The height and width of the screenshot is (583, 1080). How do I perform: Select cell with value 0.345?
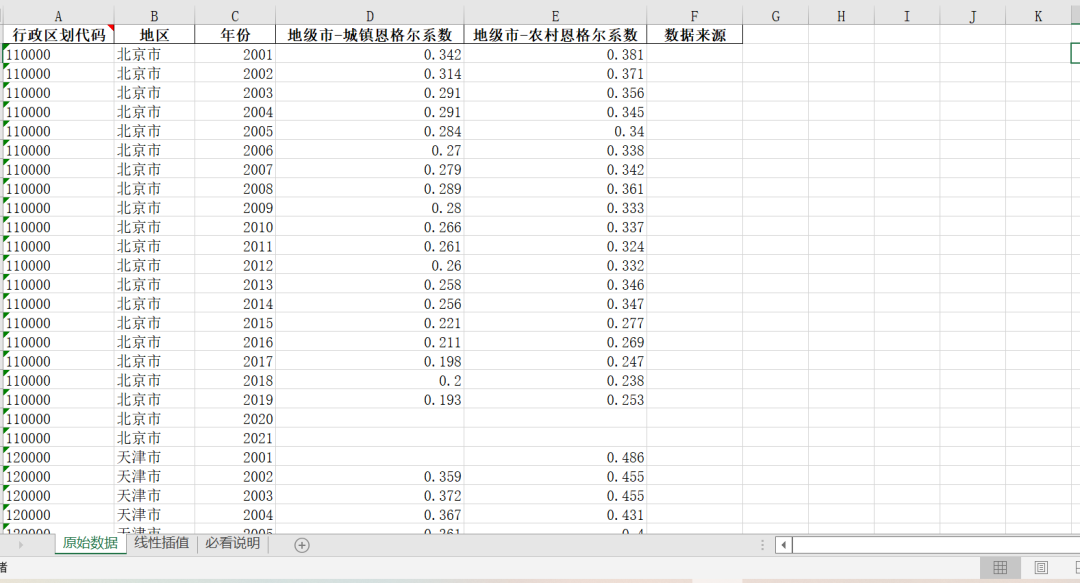point(555,112)
